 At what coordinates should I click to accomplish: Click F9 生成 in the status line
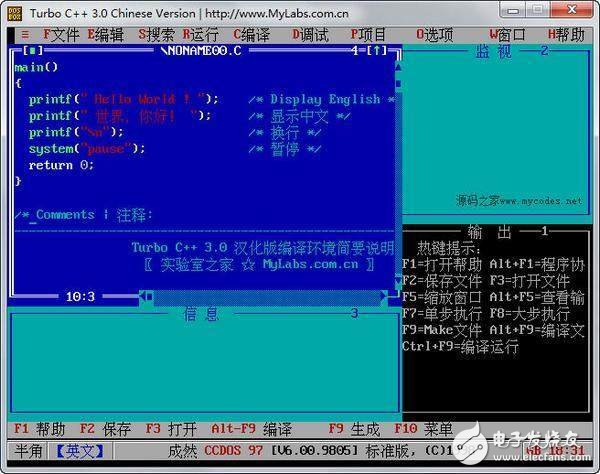click(x=354, y=429)
